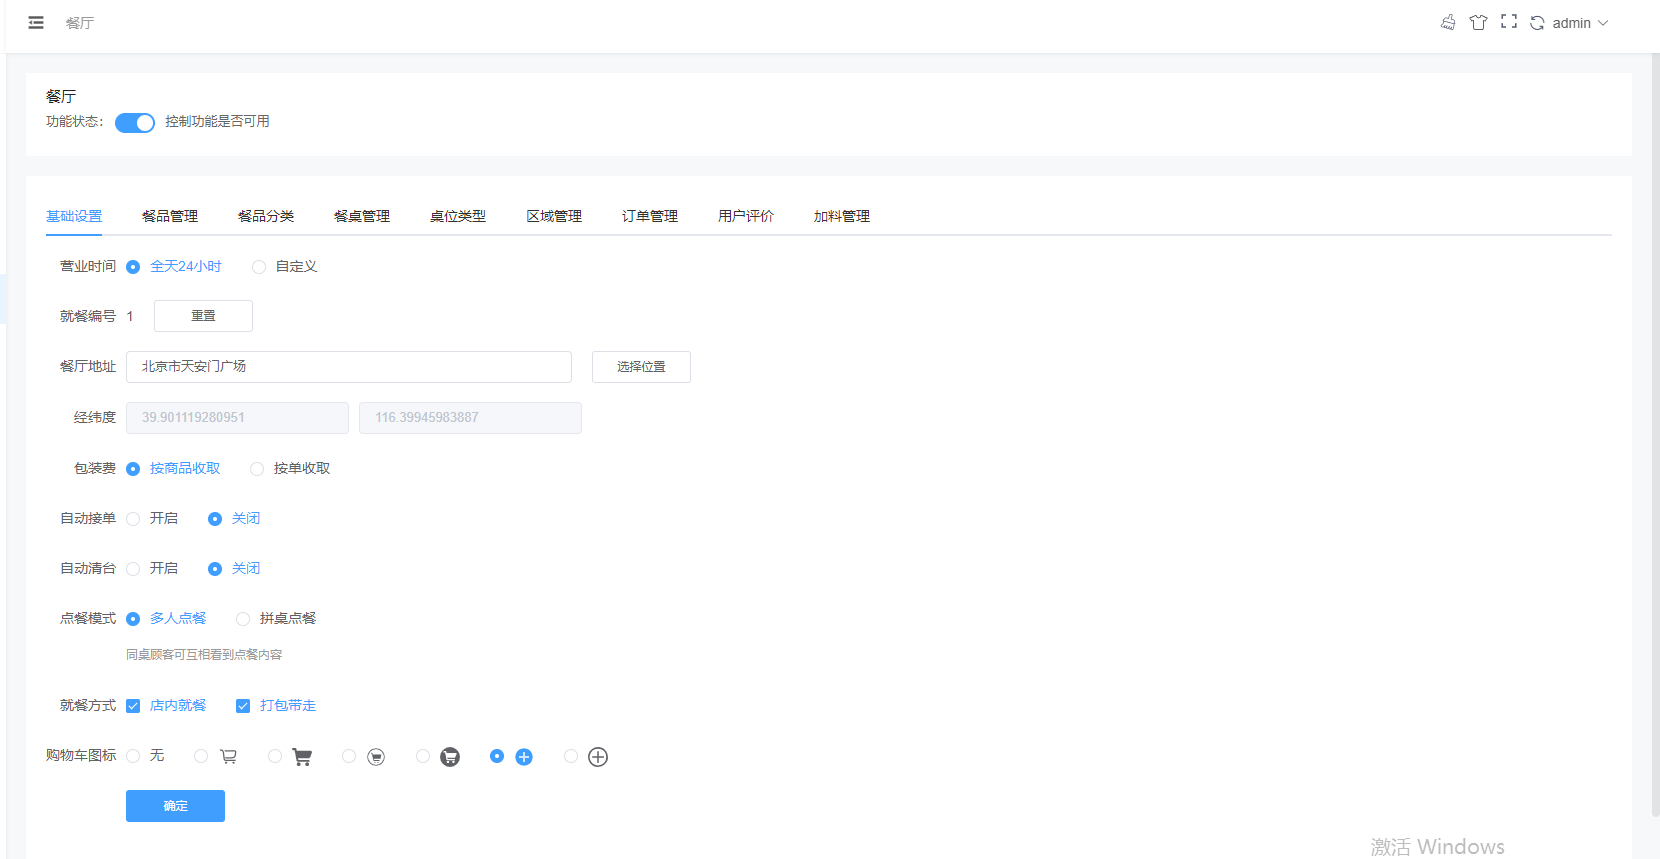Click the blue 确定 button
The image size is (1660, 859).
(x=175, y=806)
